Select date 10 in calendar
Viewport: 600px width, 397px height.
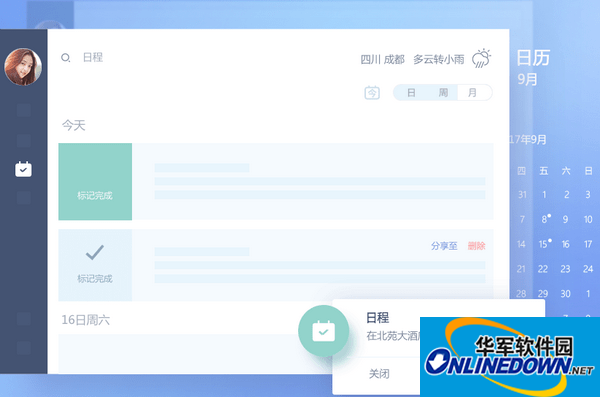click(588, 219)
